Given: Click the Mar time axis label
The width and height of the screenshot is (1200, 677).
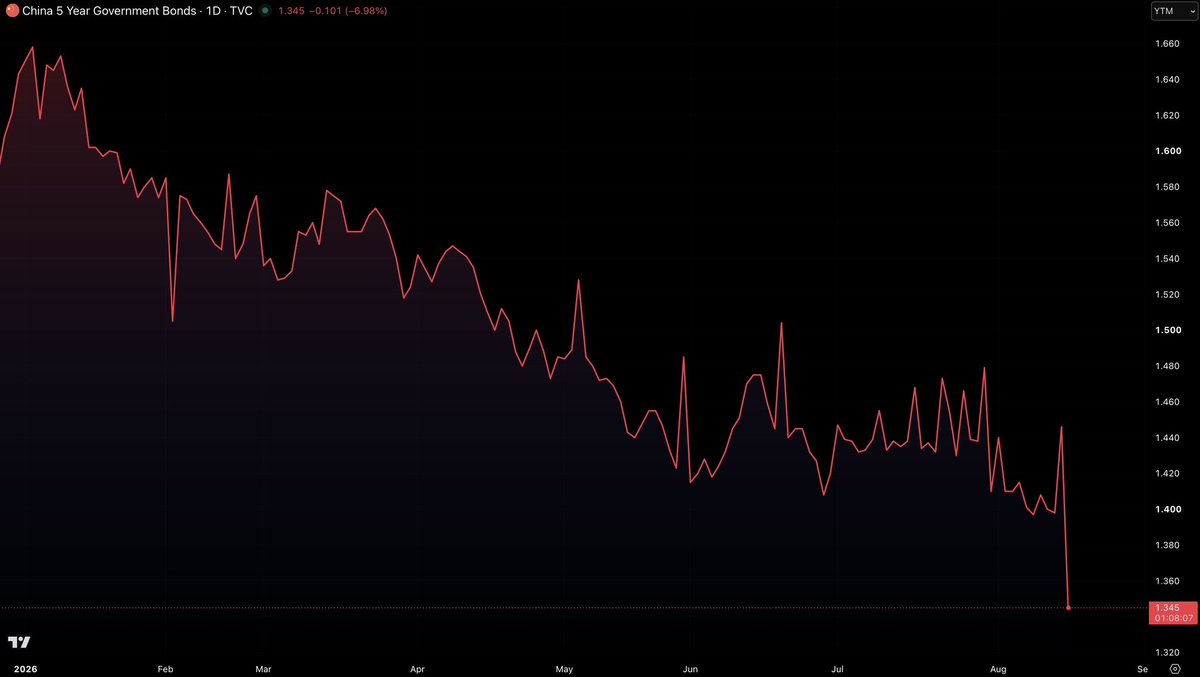Looking at the screenshot, I should click(264, 667).
